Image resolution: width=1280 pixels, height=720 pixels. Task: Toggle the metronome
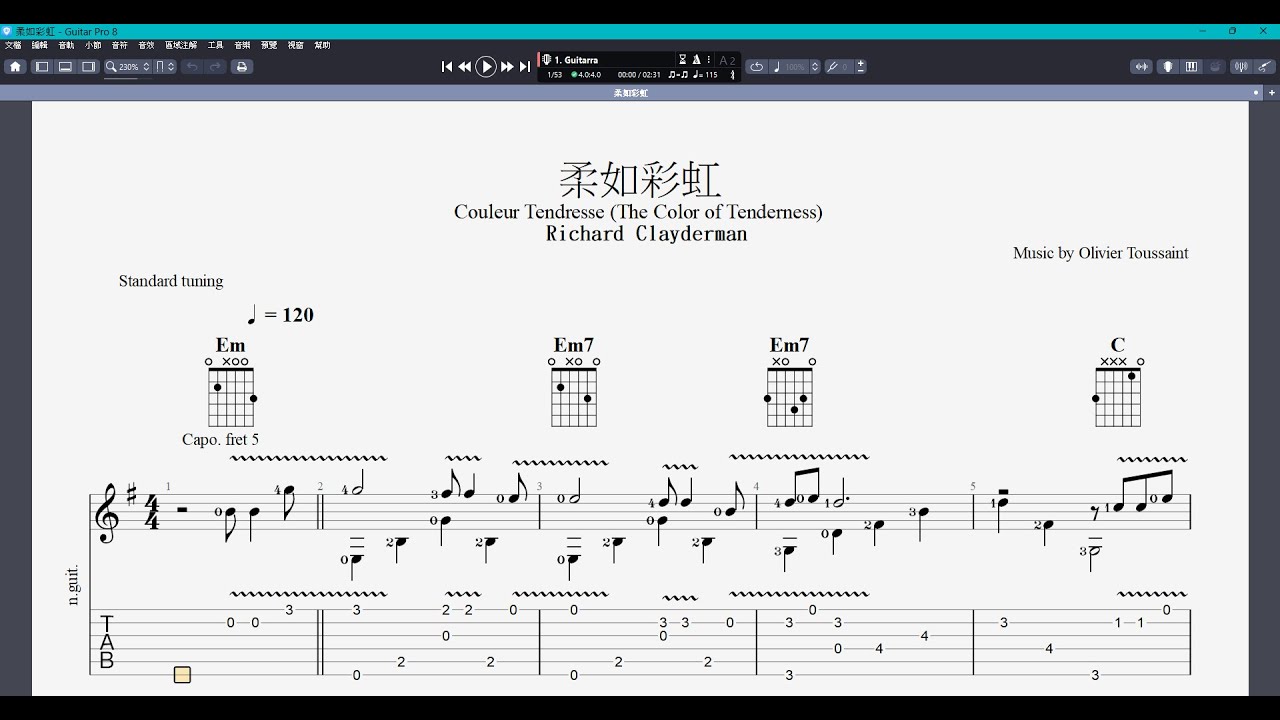click(696, 60)
